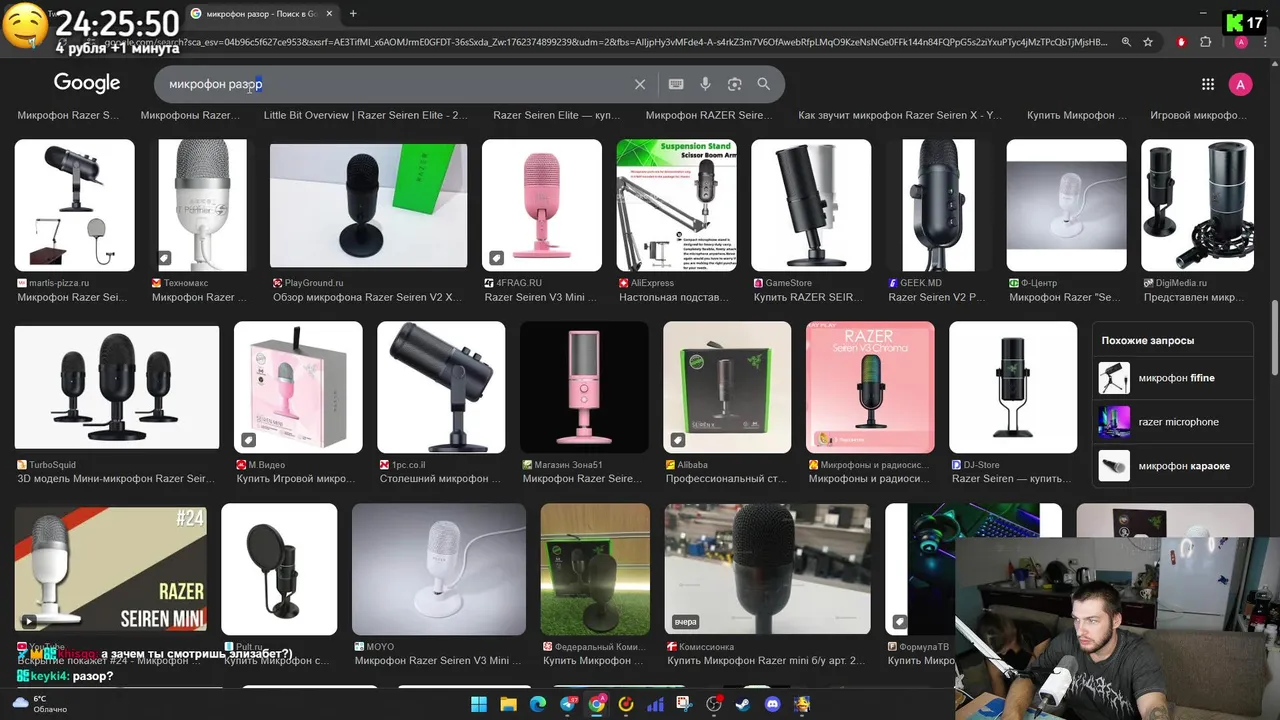Viewport: 1280px width, 720px height.
Task: Open the weather widget showing 6°C
Action: pyautogui.click(x=38, y=704)
